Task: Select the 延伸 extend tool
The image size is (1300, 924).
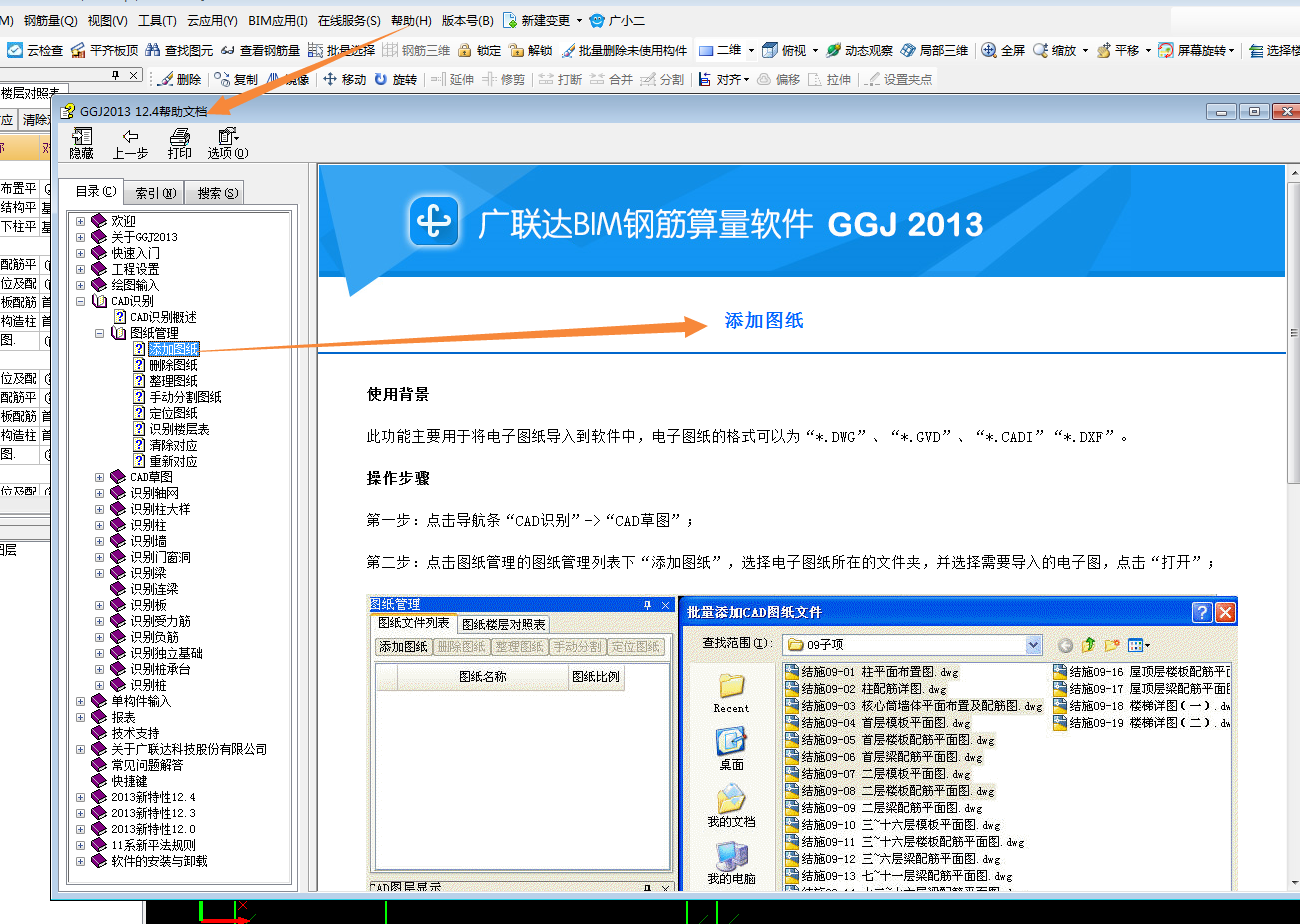Action: click(x=452, y=79)
